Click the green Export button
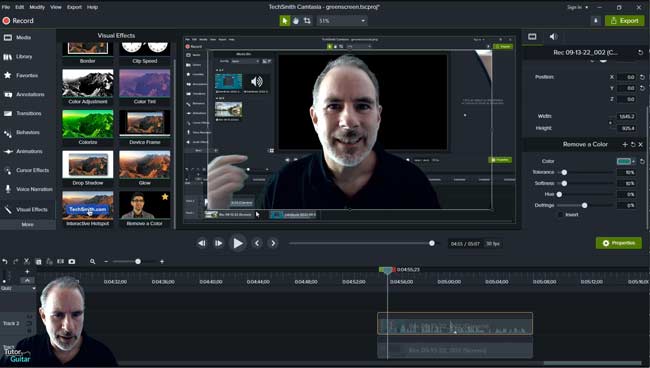650x368 pixels. tap(625, 21)
